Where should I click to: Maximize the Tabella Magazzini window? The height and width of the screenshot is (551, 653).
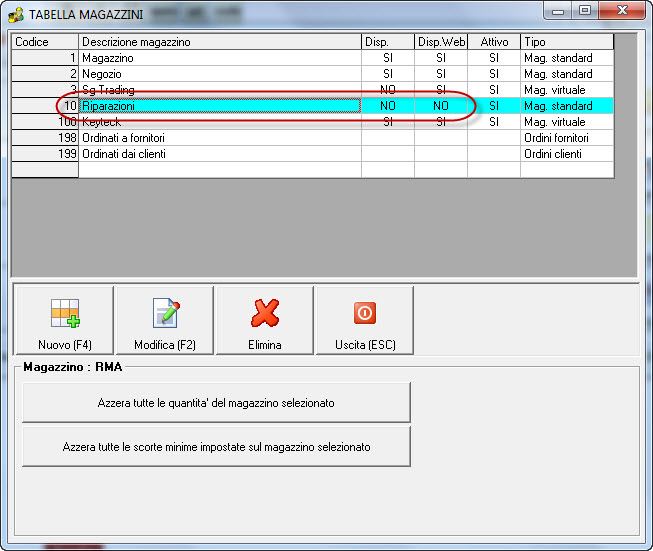[x=585, y=10]
